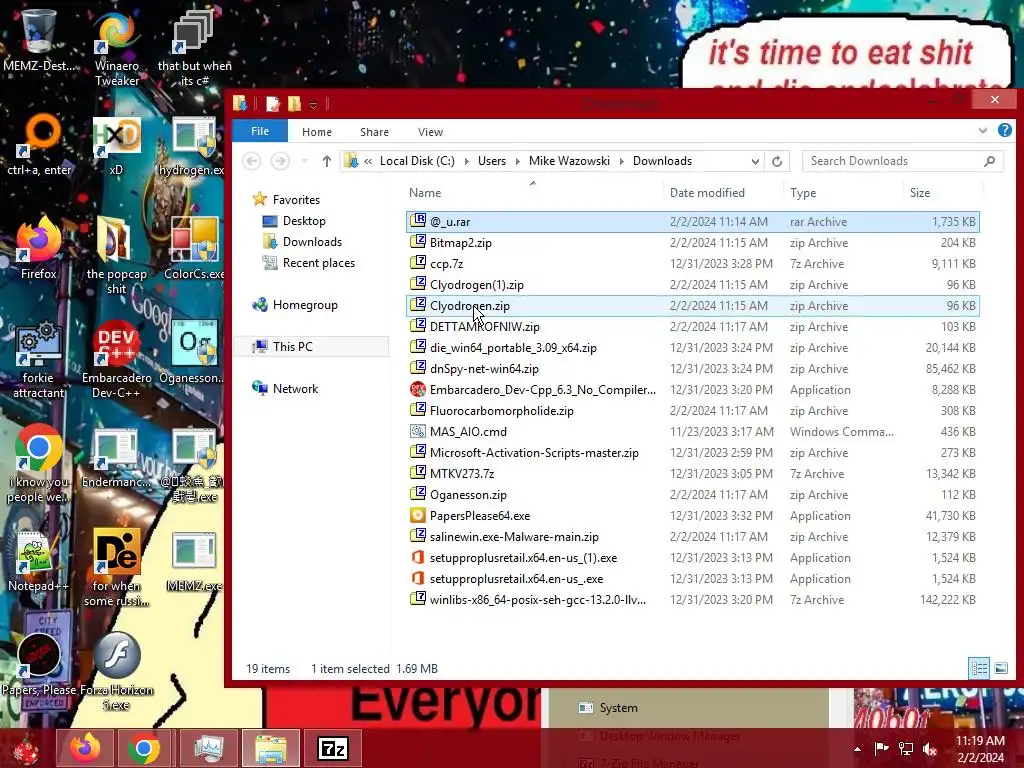Select Network in navigation pane
1024x768 pixels.
(295, 389)
